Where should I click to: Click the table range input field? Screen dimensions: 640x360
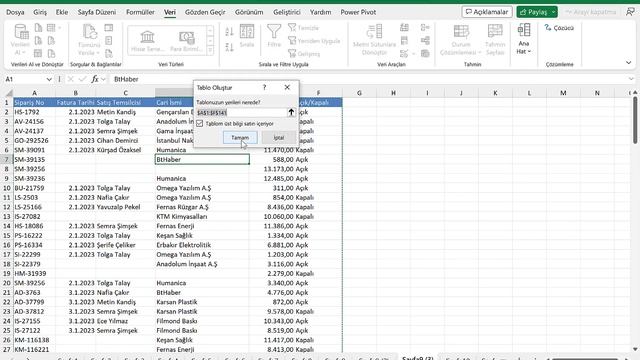pyautogui.click(x=241, y=112)
